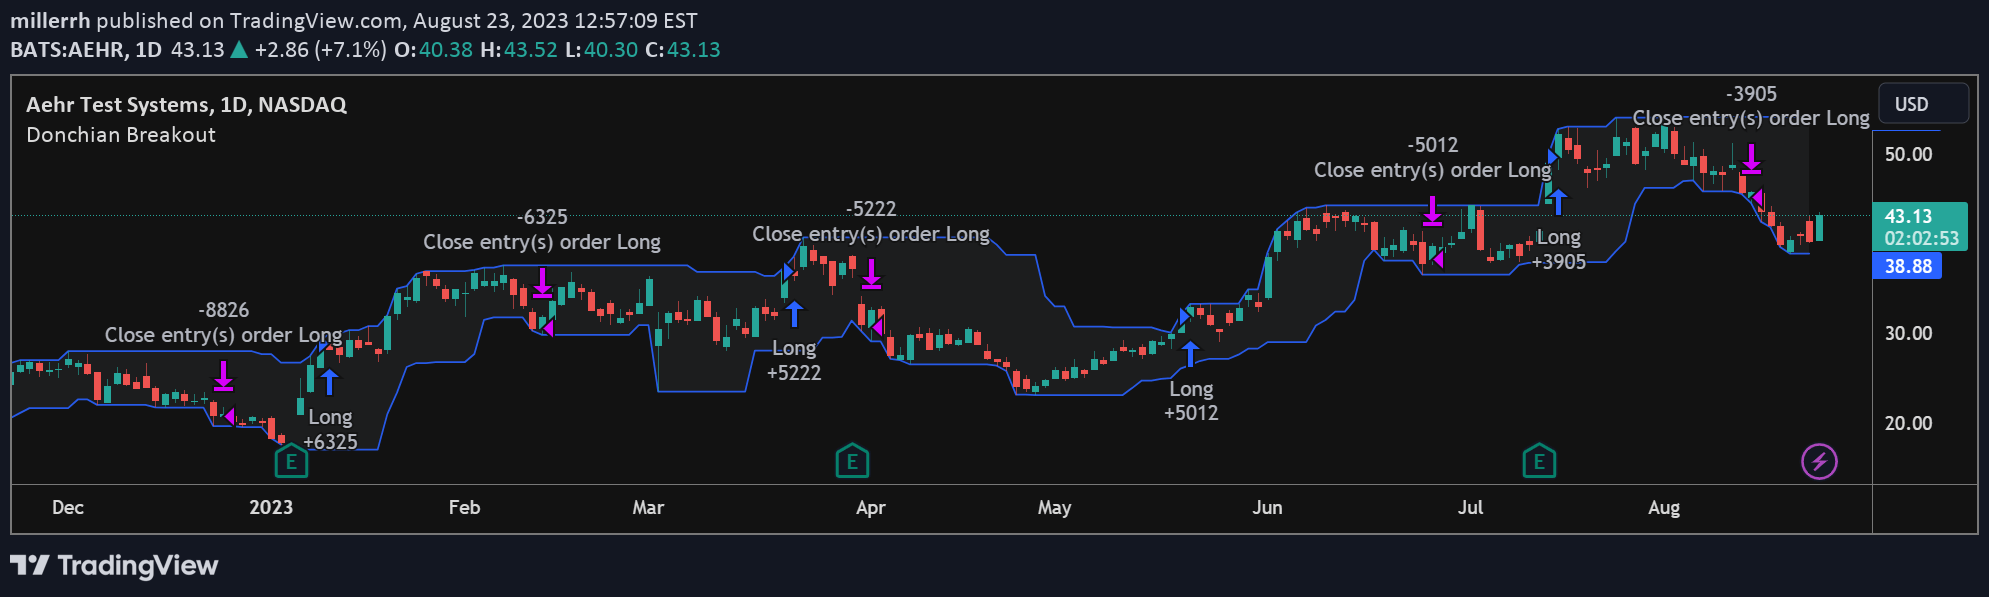Image resolution: width=1989 pixels, height=597 pixels.
Task: Click the earnings E icon in July
Action: pyautogui.click(x=1539, y=461)
